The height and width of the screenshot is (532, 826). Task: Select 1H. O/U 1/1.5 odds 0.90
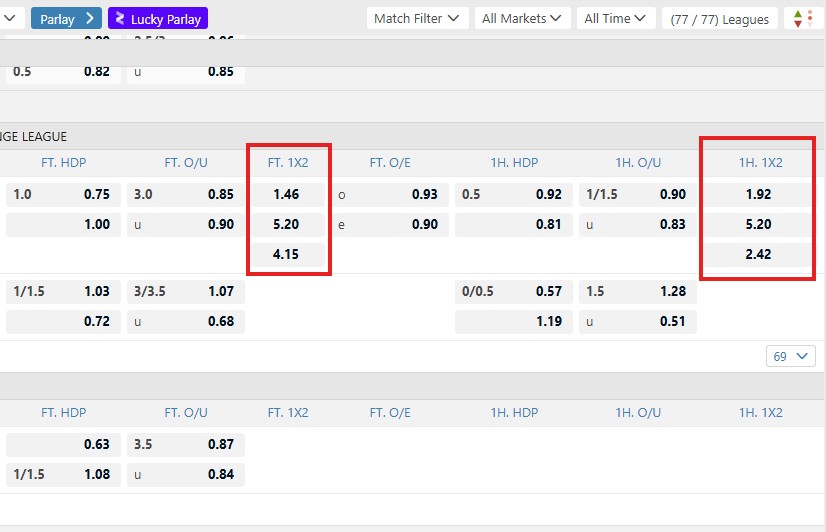pos(637,194)
